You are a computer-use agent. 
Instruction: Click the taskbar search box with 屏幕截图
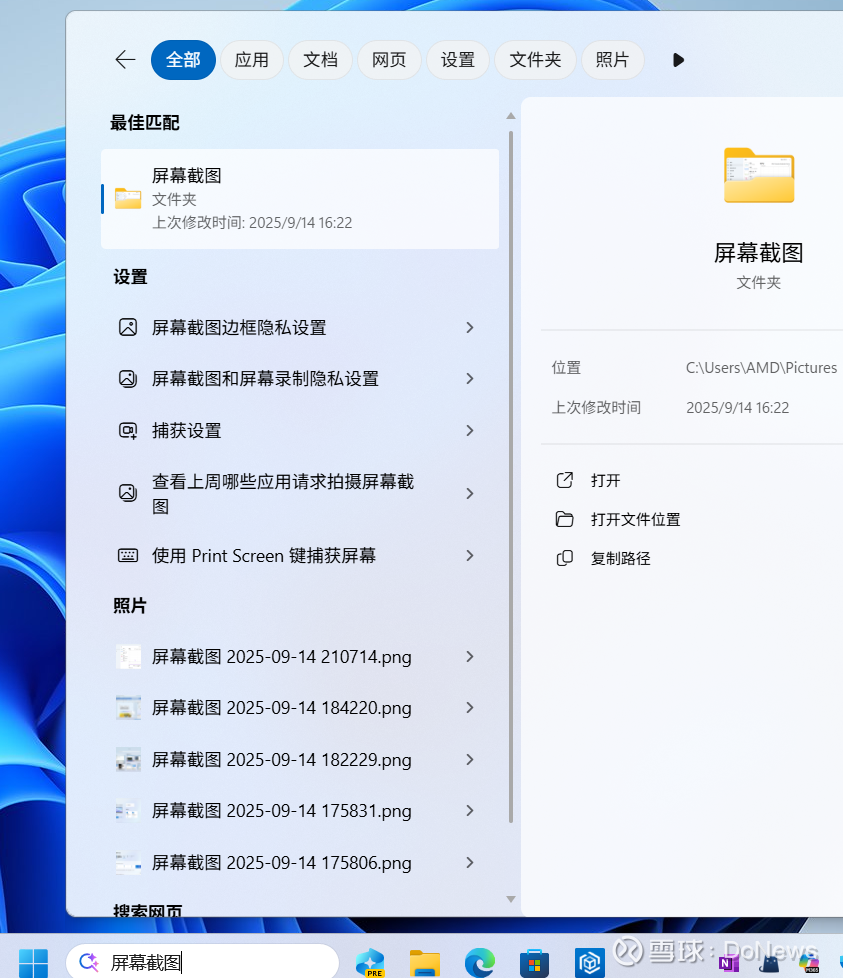tap(203, 962)
